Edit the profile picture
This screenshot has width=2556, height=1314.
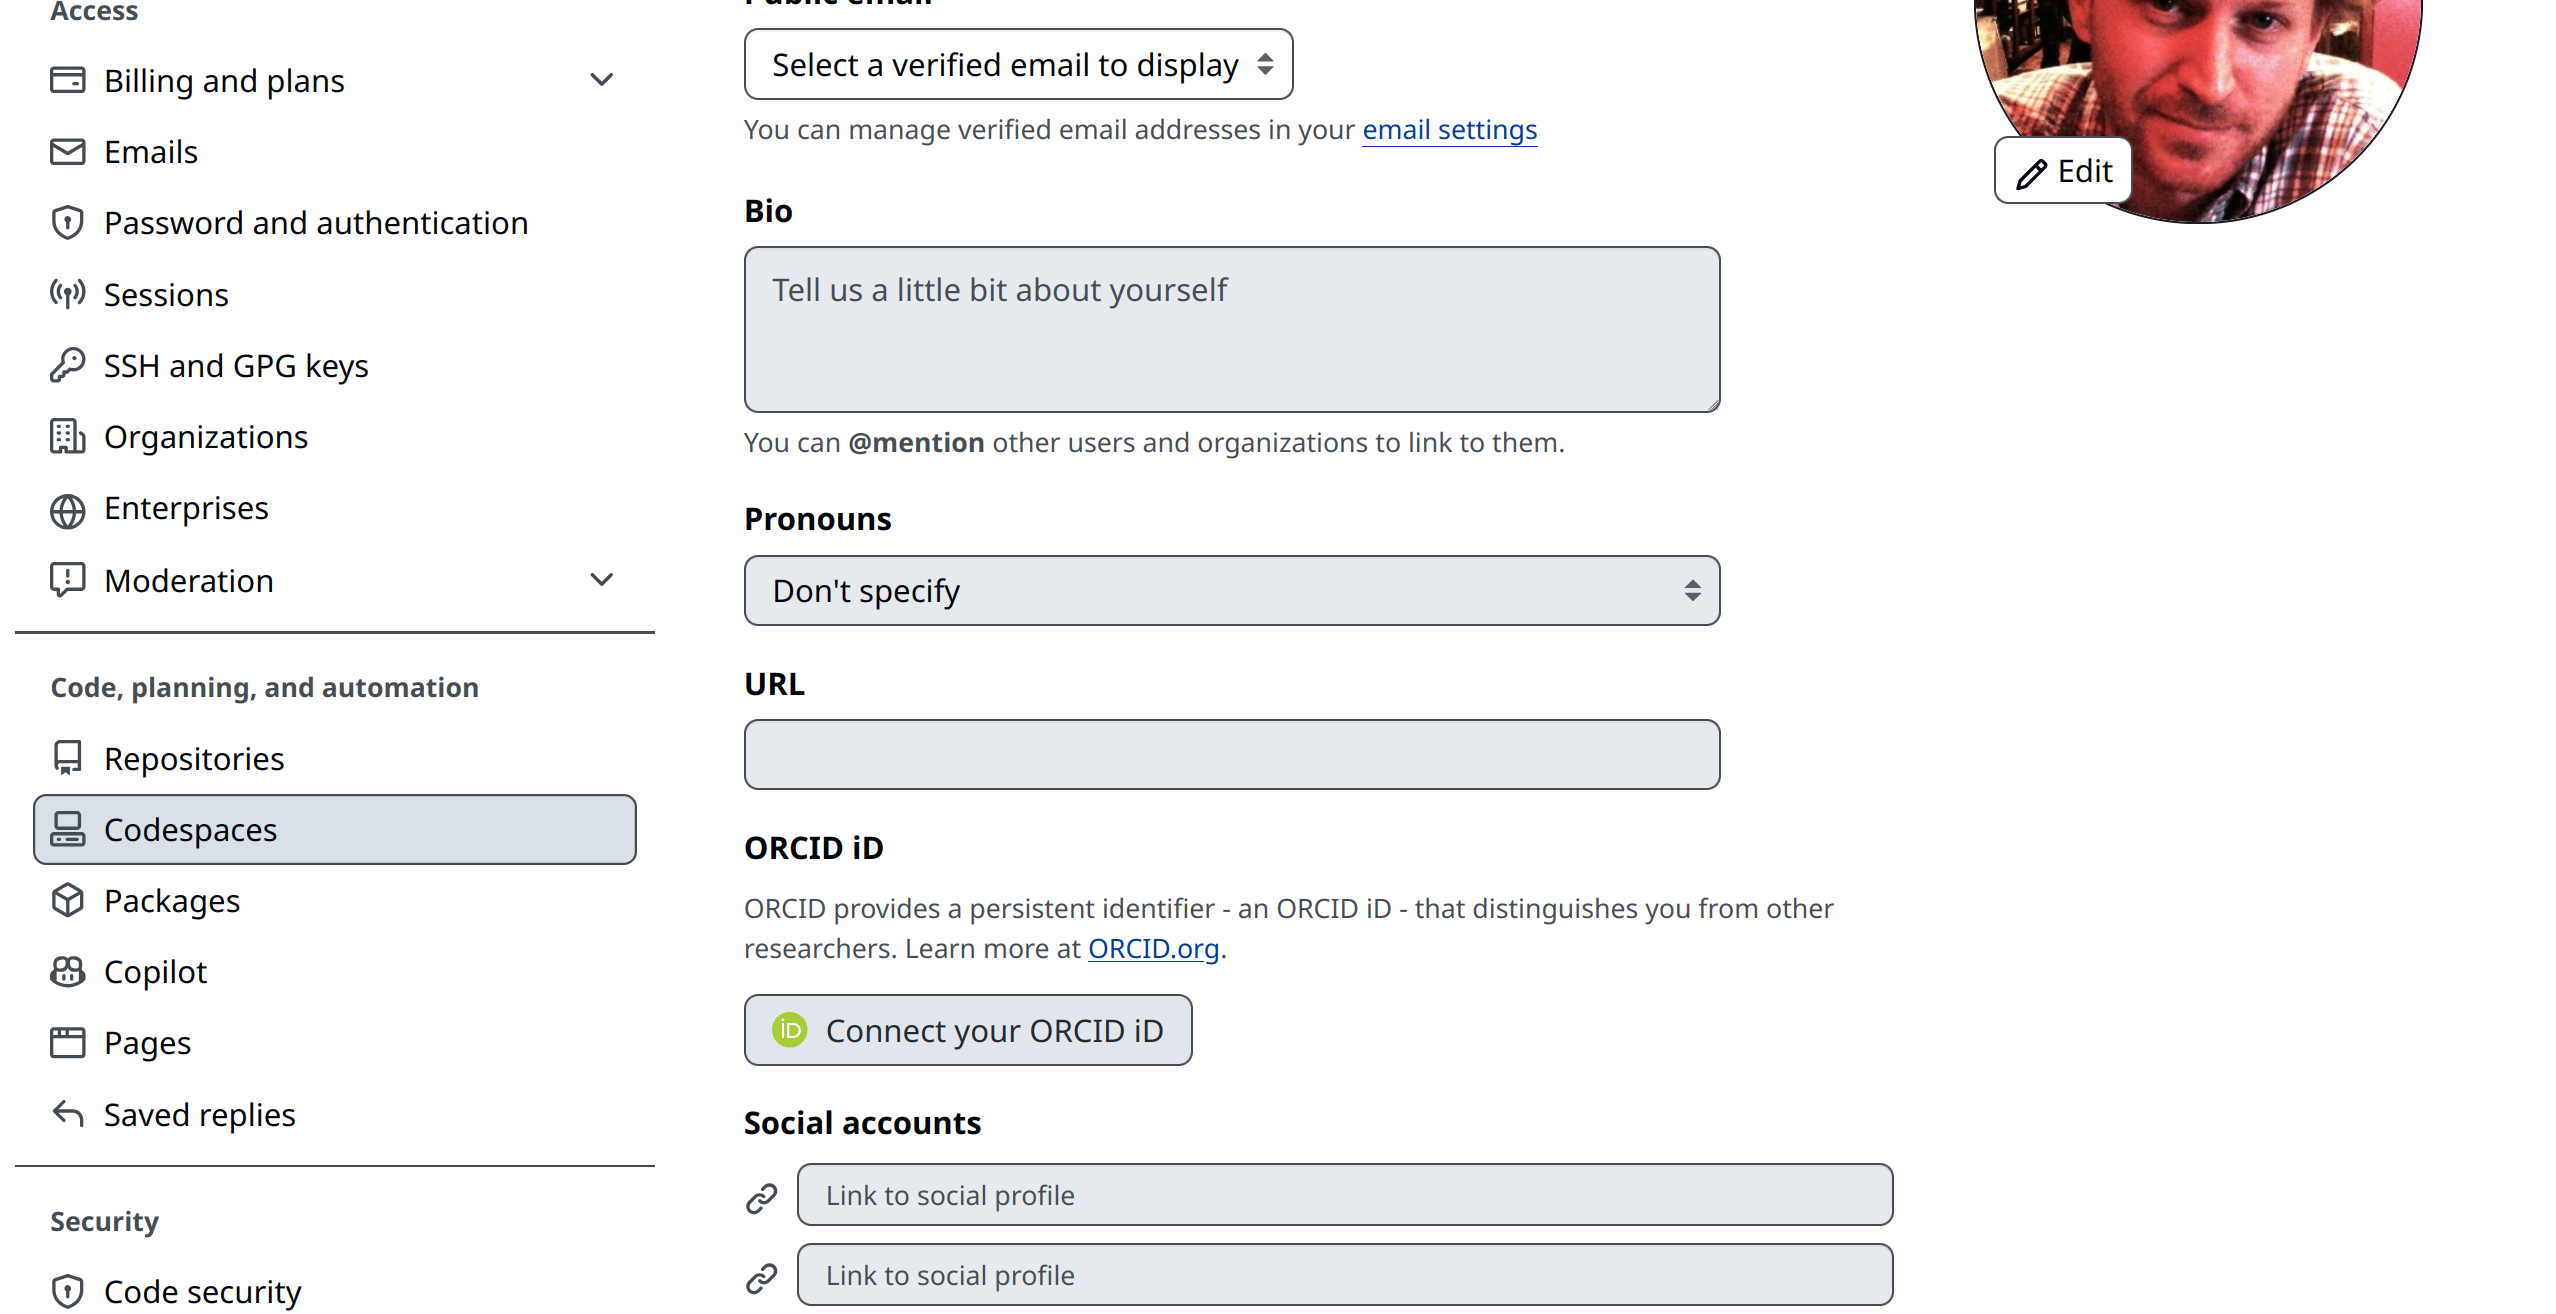[x=2063, y=172]
